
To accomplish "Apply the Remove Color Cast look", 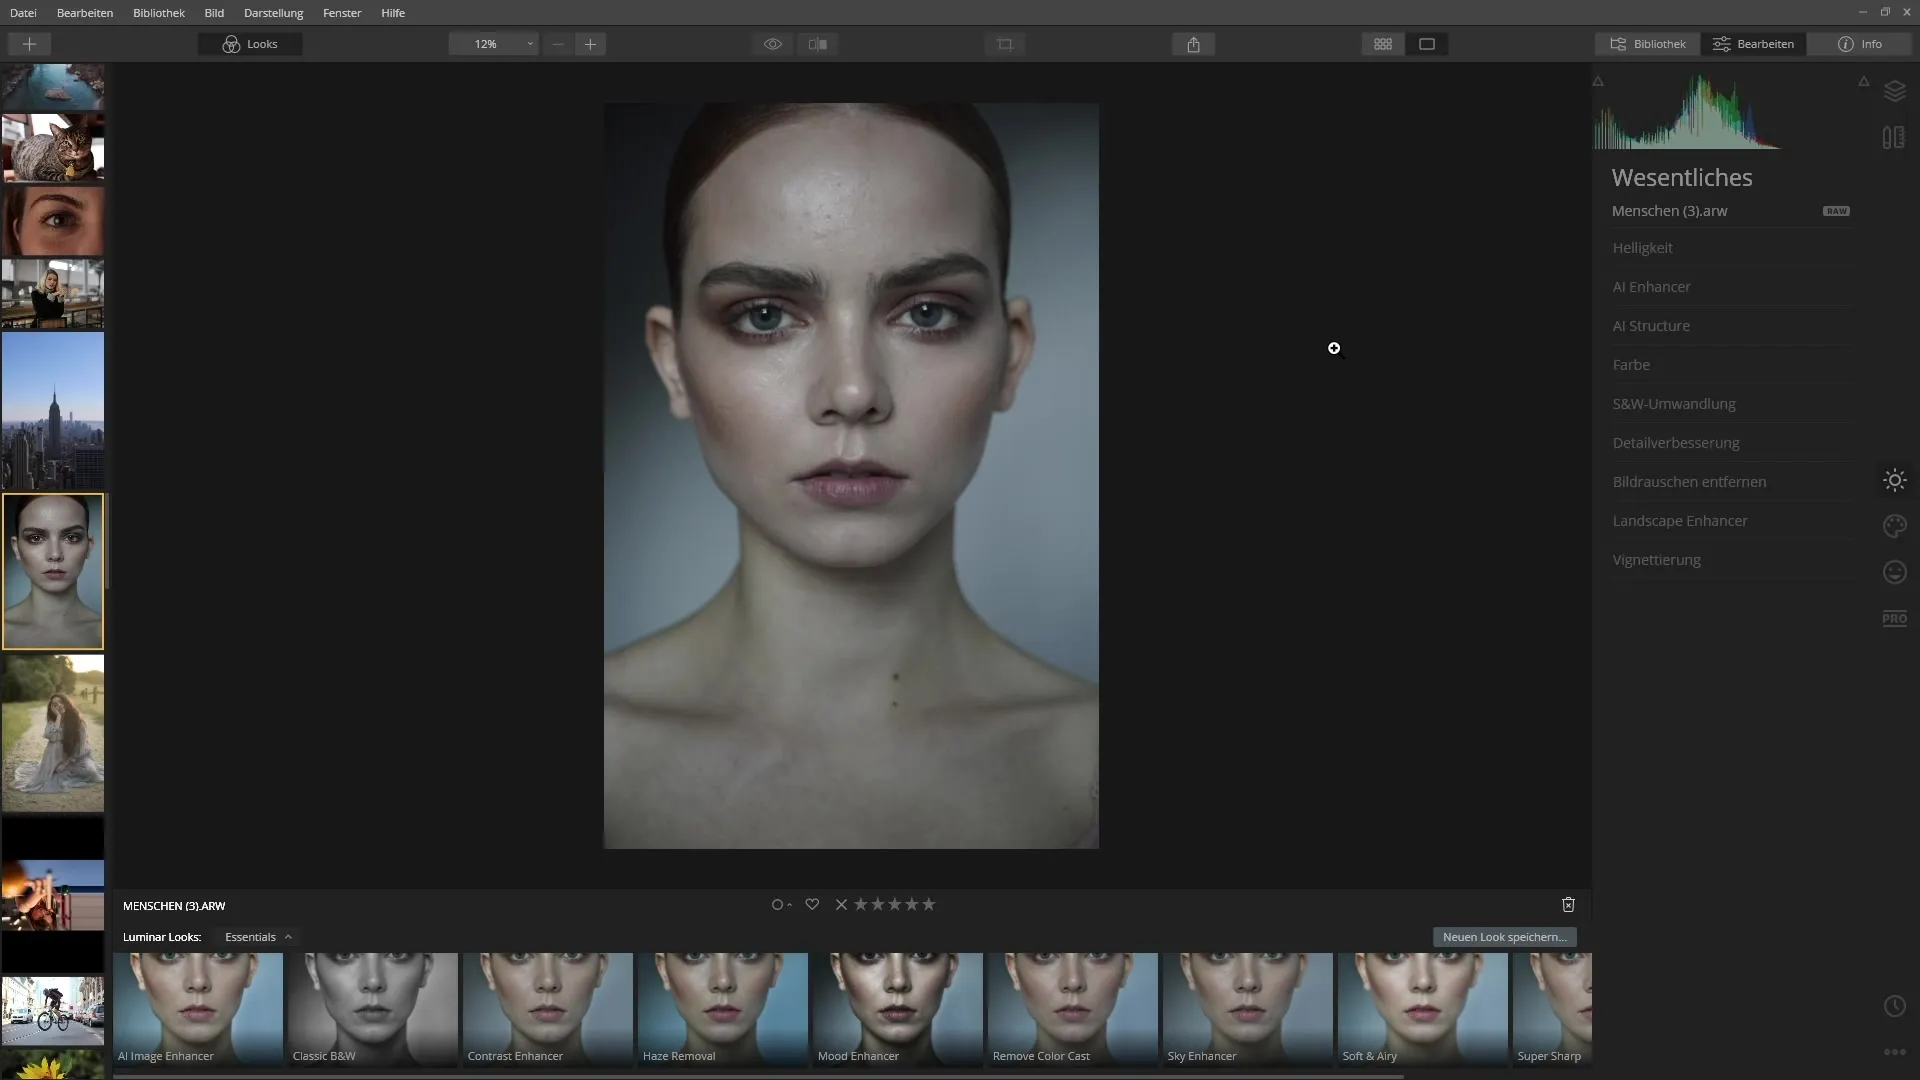I will click(x=1073, y=1009).
